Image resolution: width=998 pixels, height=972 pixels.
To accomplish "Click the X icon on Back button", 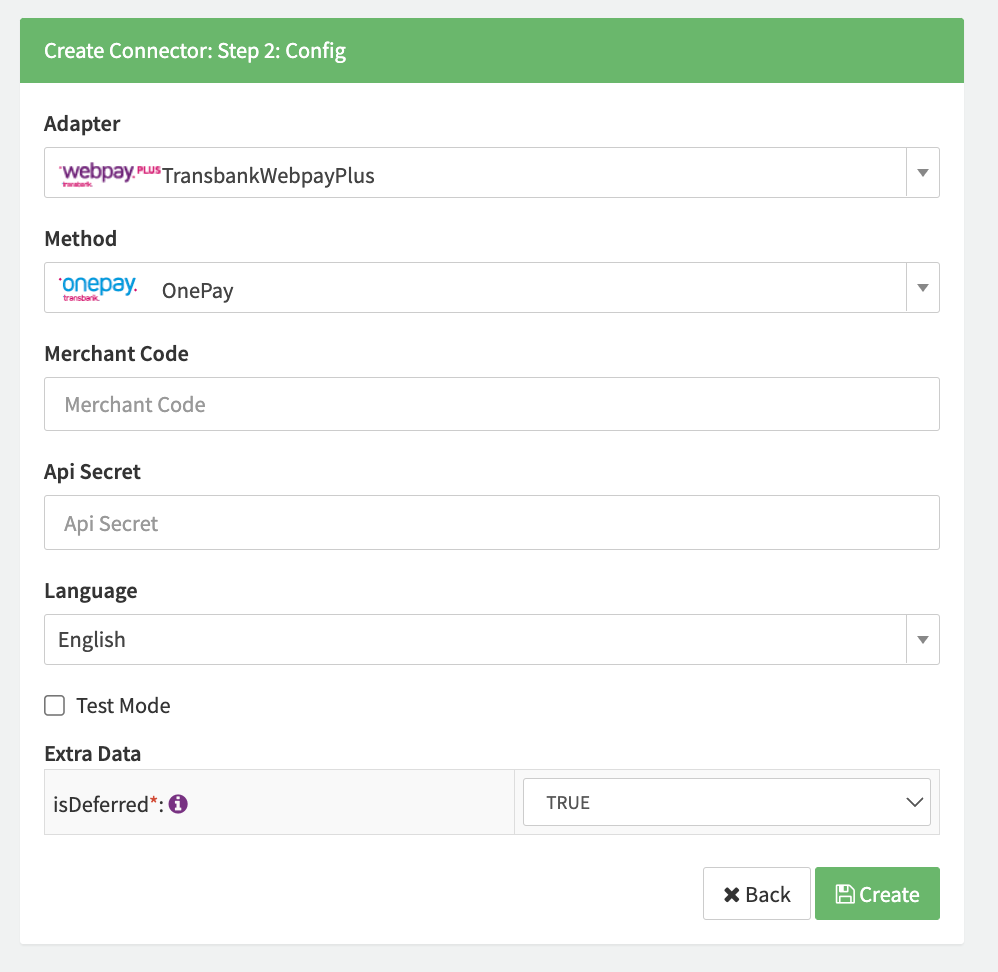I will 731,894.
